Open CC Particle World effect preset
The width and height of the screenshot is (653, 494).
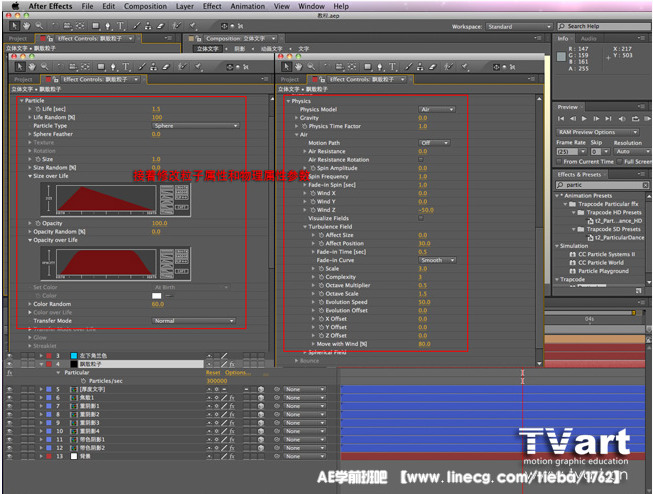(601, 262)
